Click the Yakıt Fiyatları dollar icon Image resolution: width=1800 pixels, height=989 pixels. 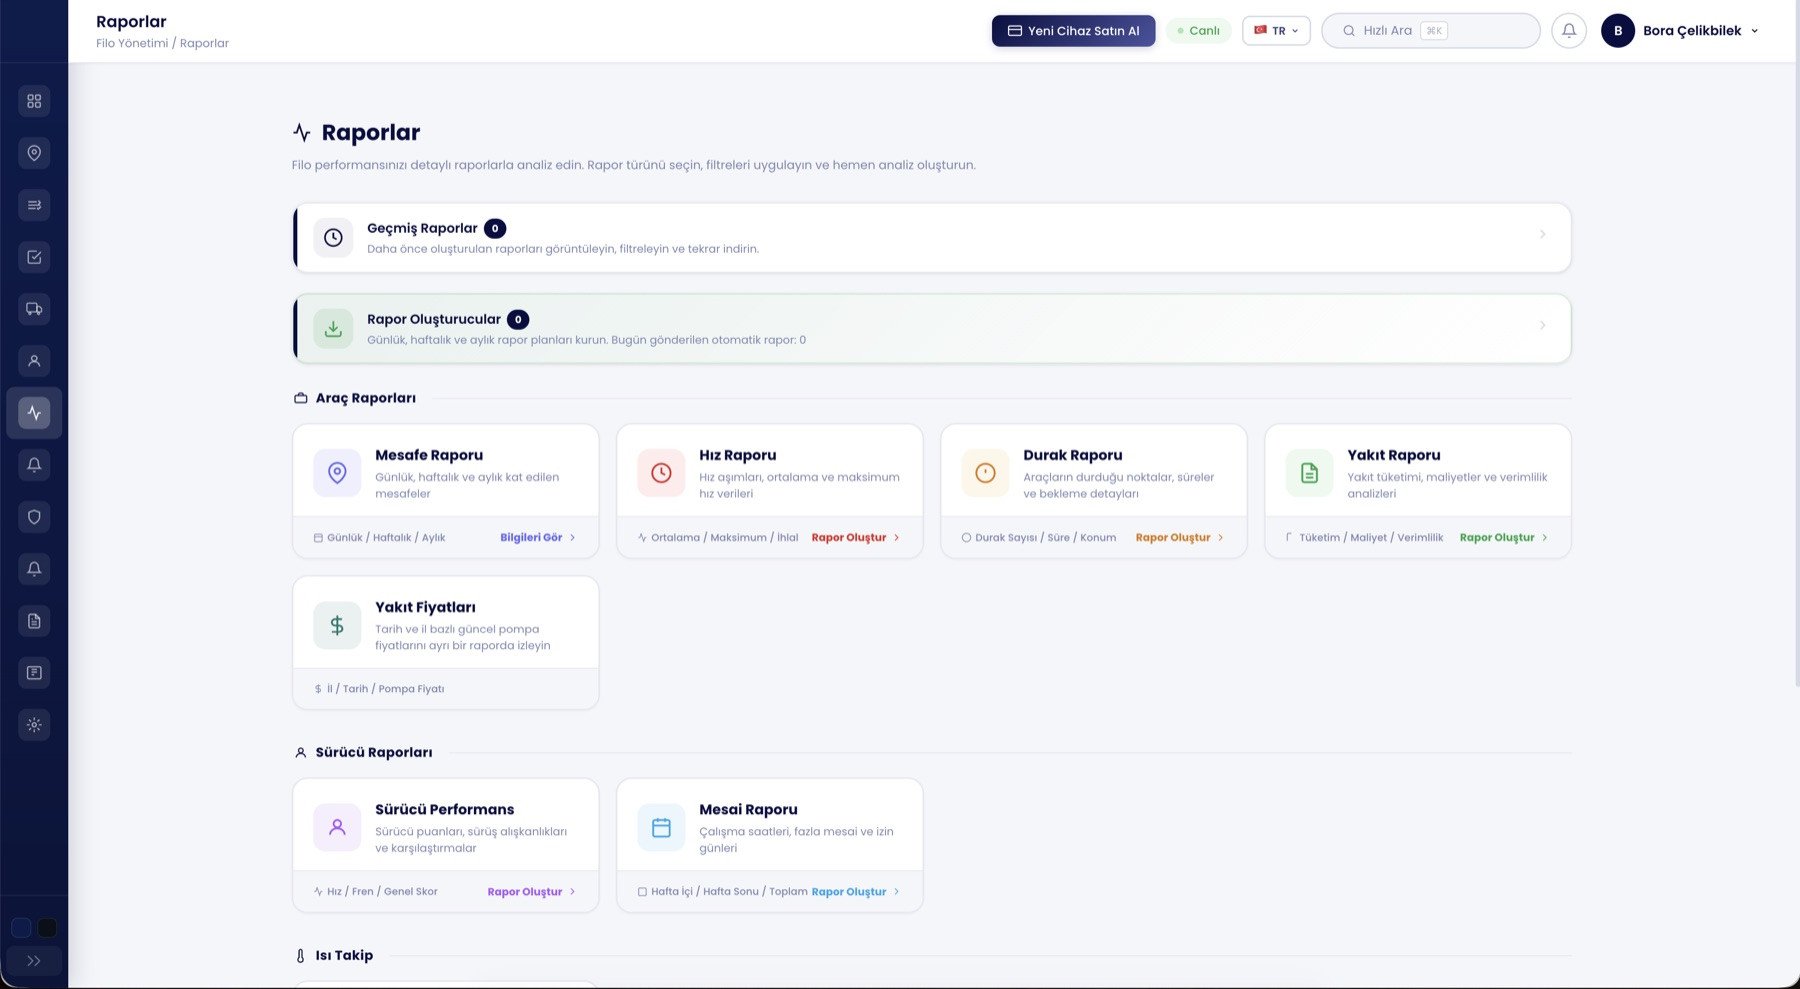[337, 625]
